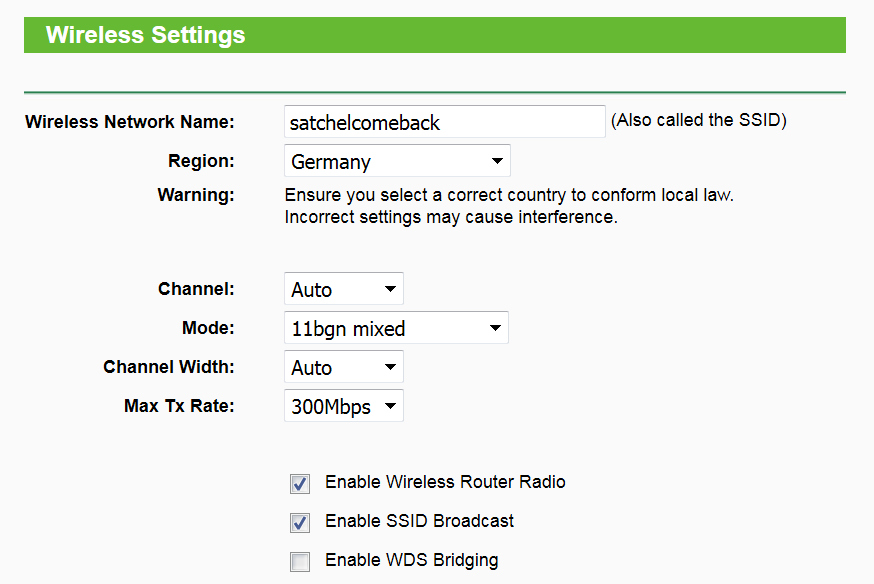Click the "Channel Width:" field label
The height and width of the screenshot is (584, 874).
click(169, 367)
